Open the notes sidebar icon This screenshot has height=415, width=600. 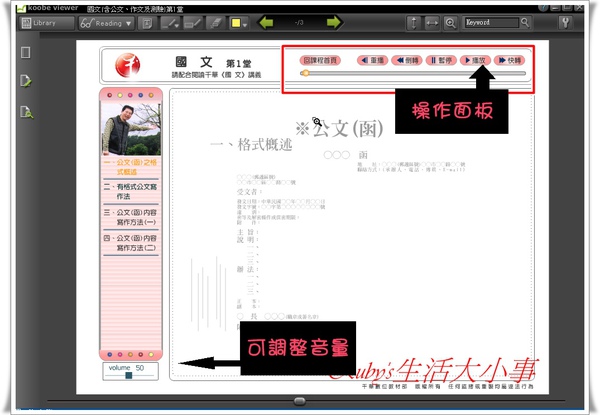(26, 81)
